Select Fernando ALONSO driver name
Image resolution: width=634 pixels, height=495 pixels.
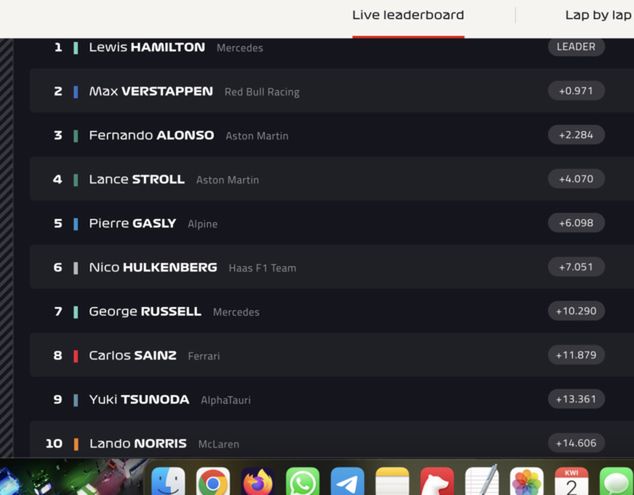pyautogui.click(x=151, y=135)
